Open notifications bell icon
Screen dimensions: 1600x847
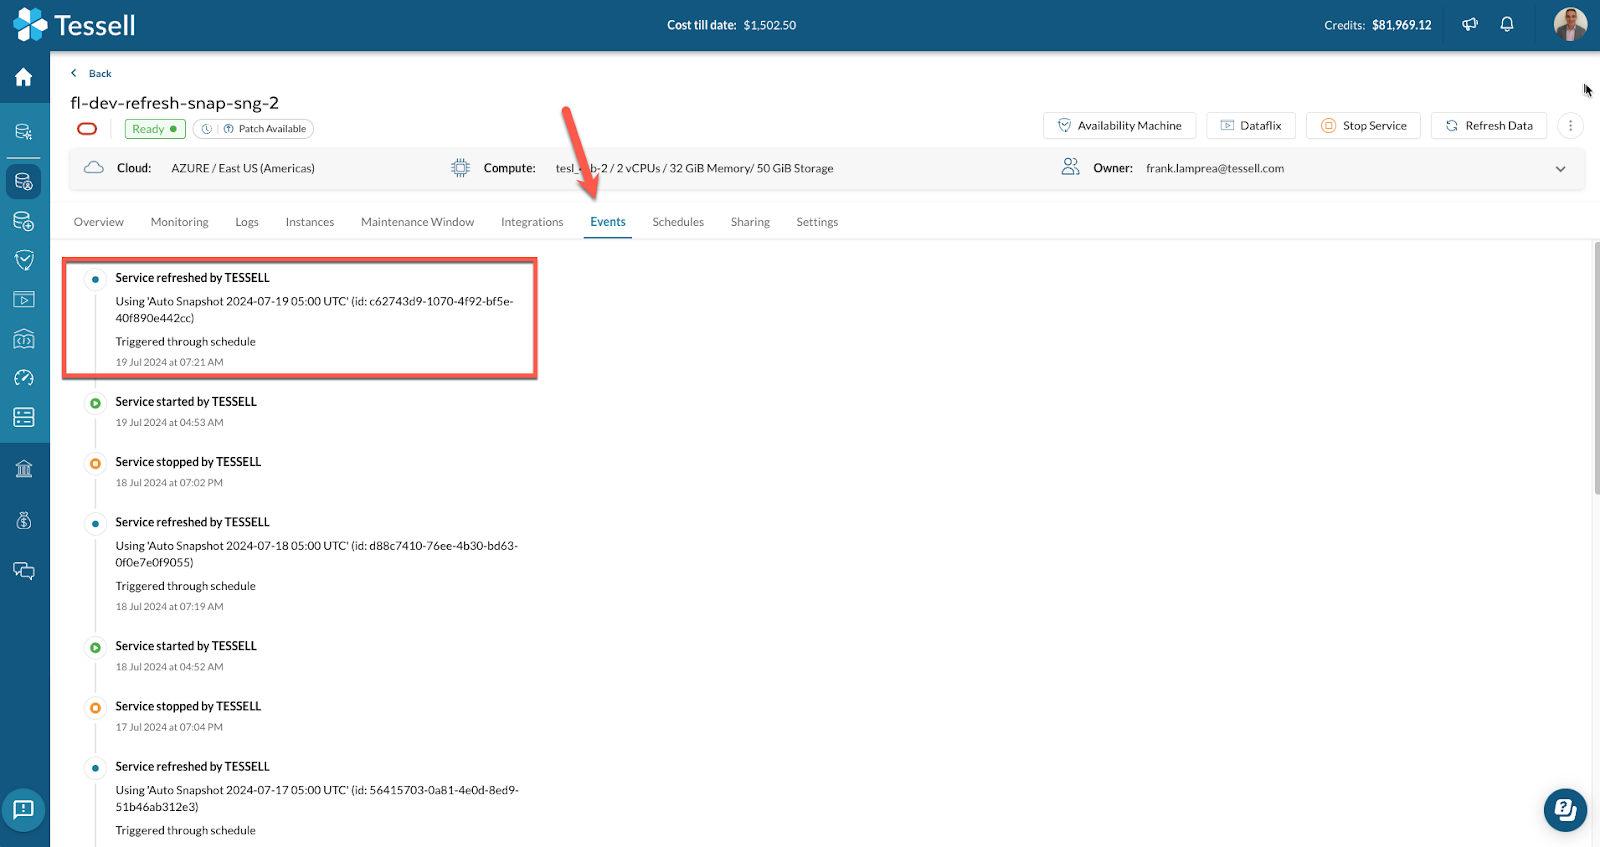[1507, 25]
